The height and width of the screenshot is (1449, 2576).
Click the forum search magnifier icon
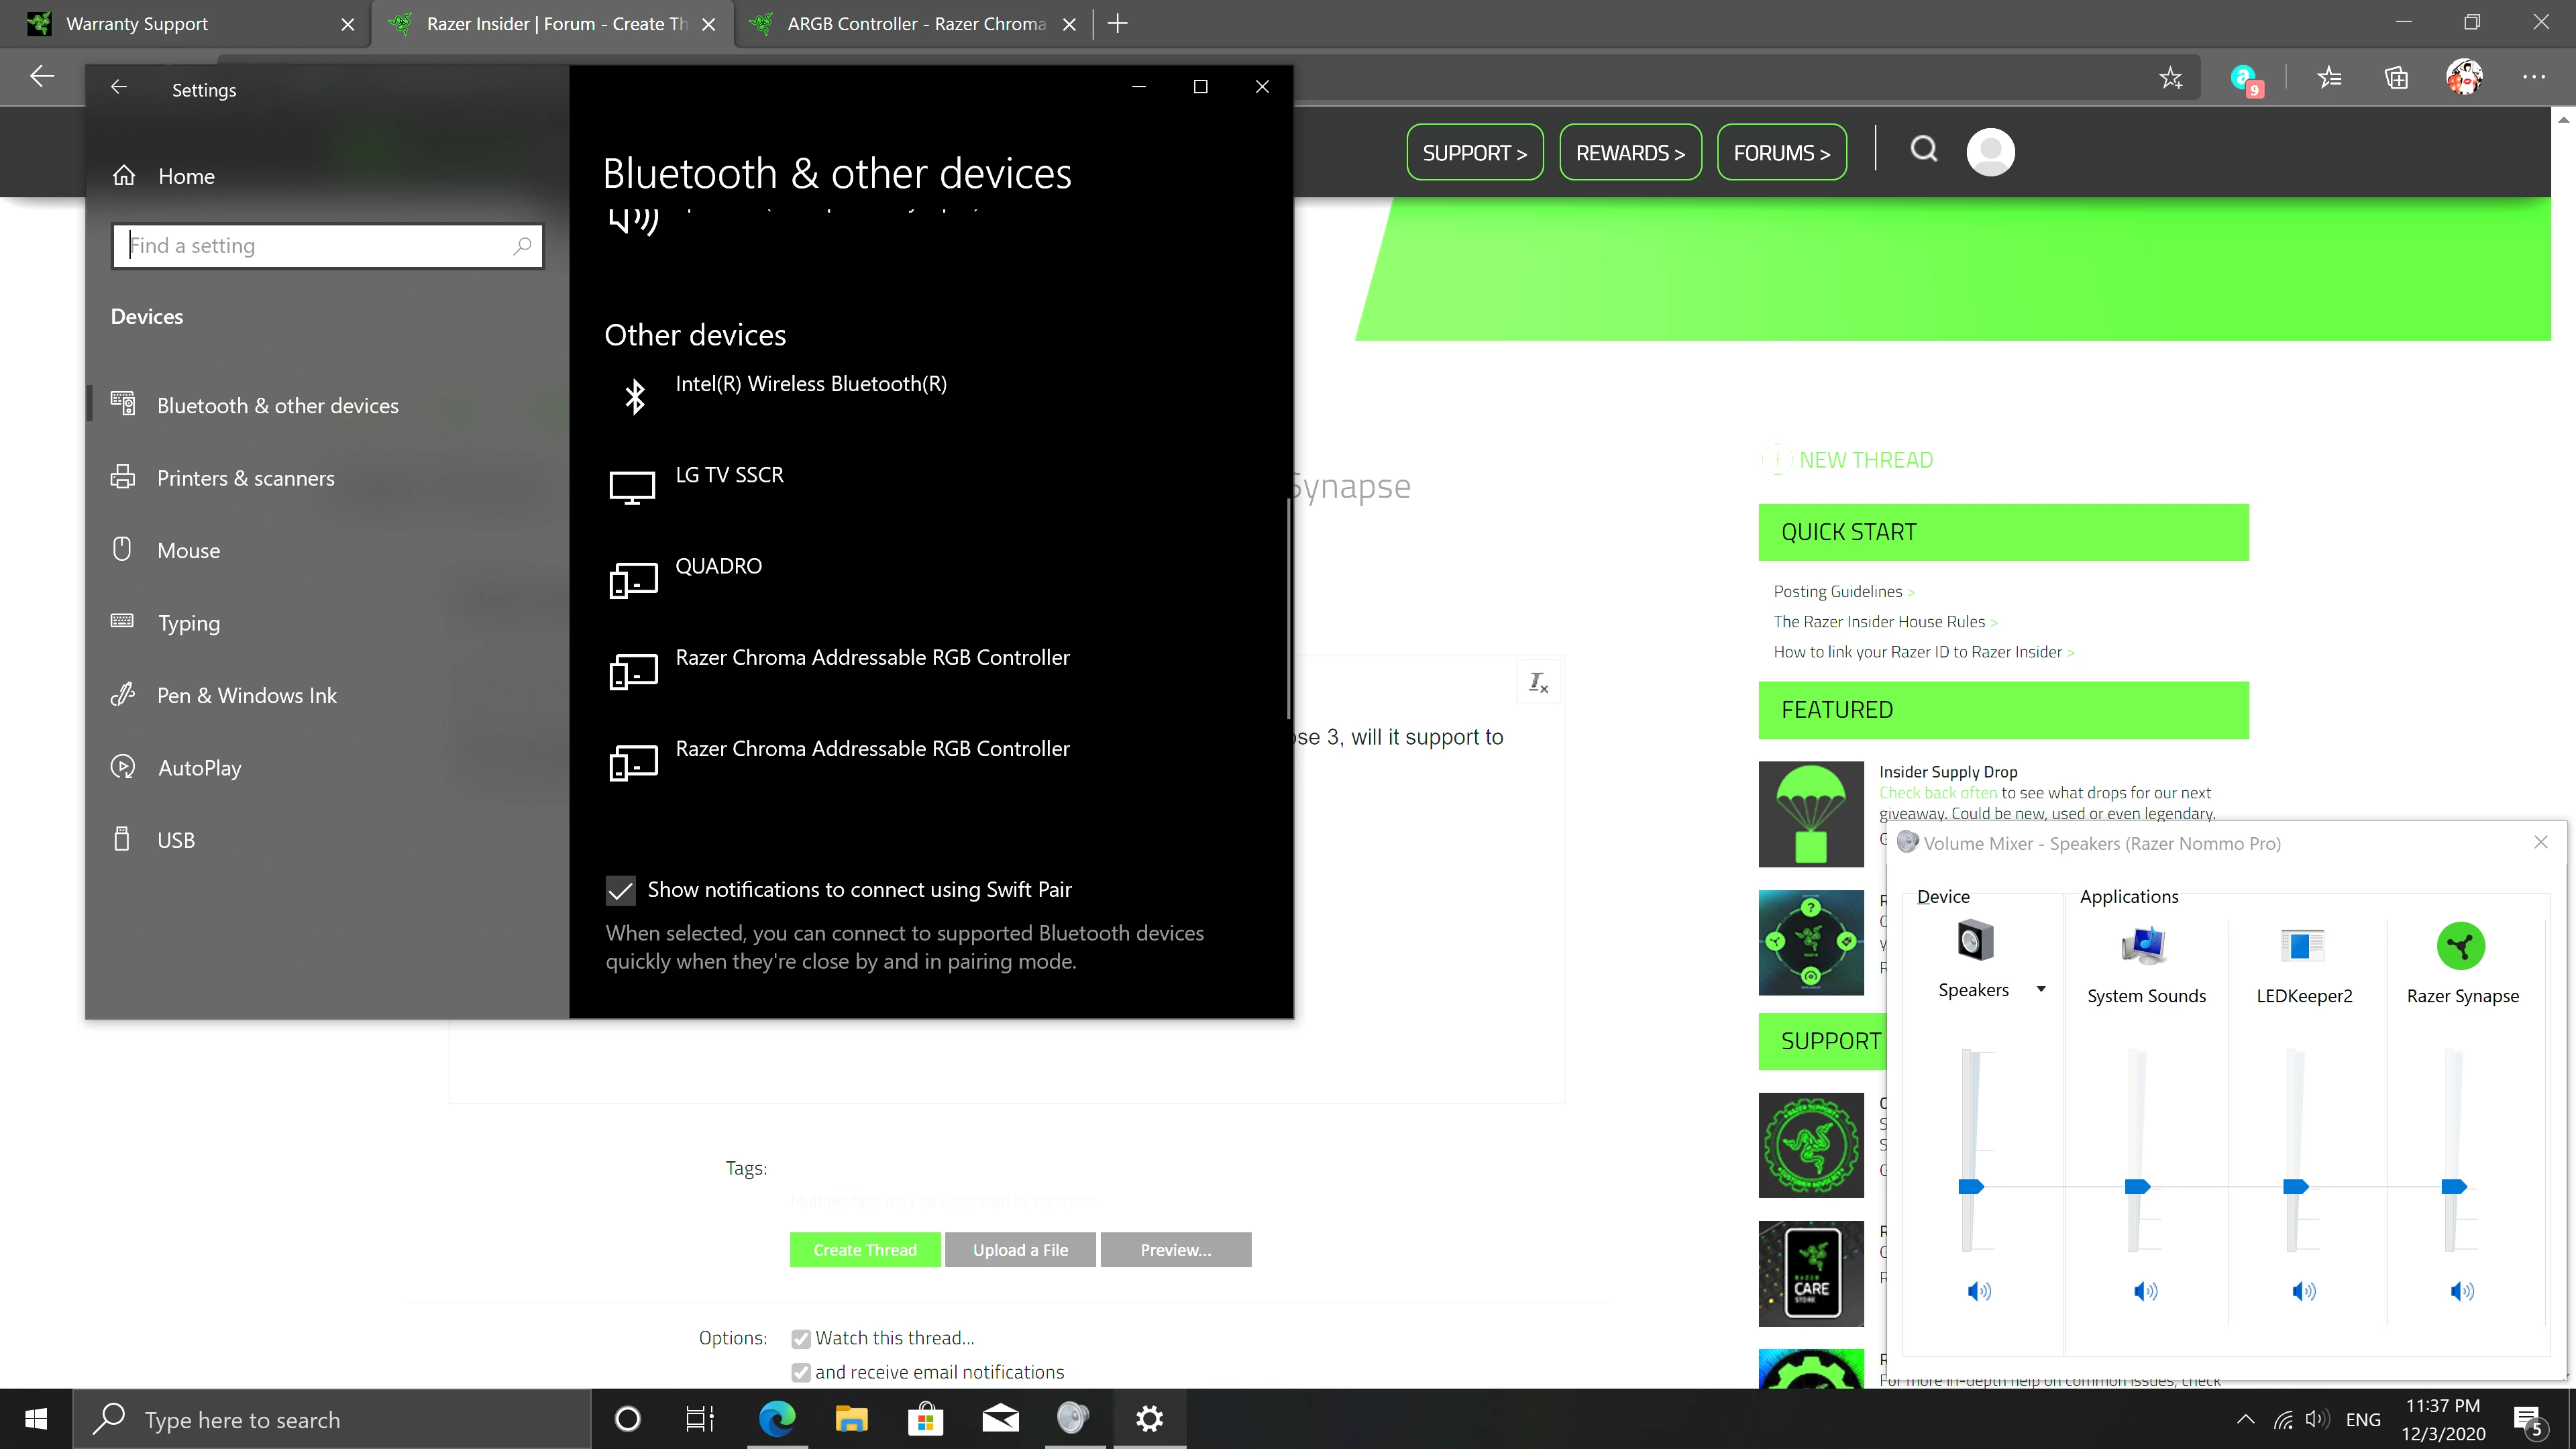click(x=1924, y=151)
